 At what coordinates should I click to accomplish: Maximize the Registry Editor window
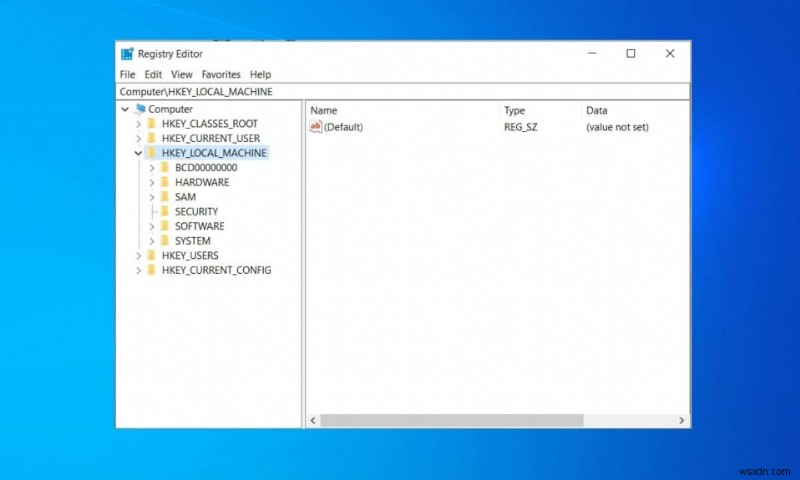(x=631, y=53)
